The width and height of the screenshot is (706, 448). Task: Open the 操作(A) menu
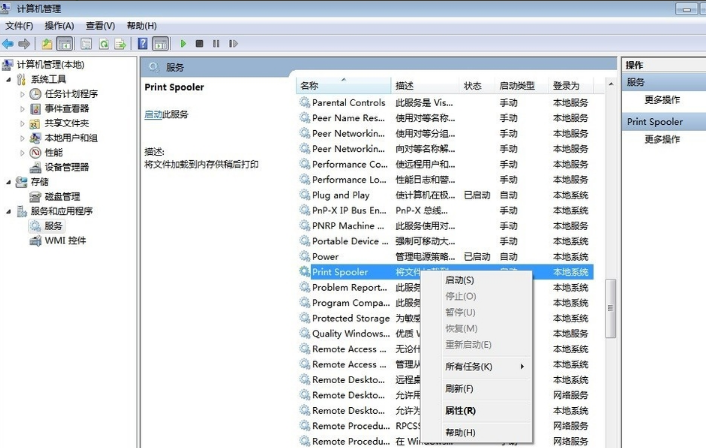click(x=57, y=25)
